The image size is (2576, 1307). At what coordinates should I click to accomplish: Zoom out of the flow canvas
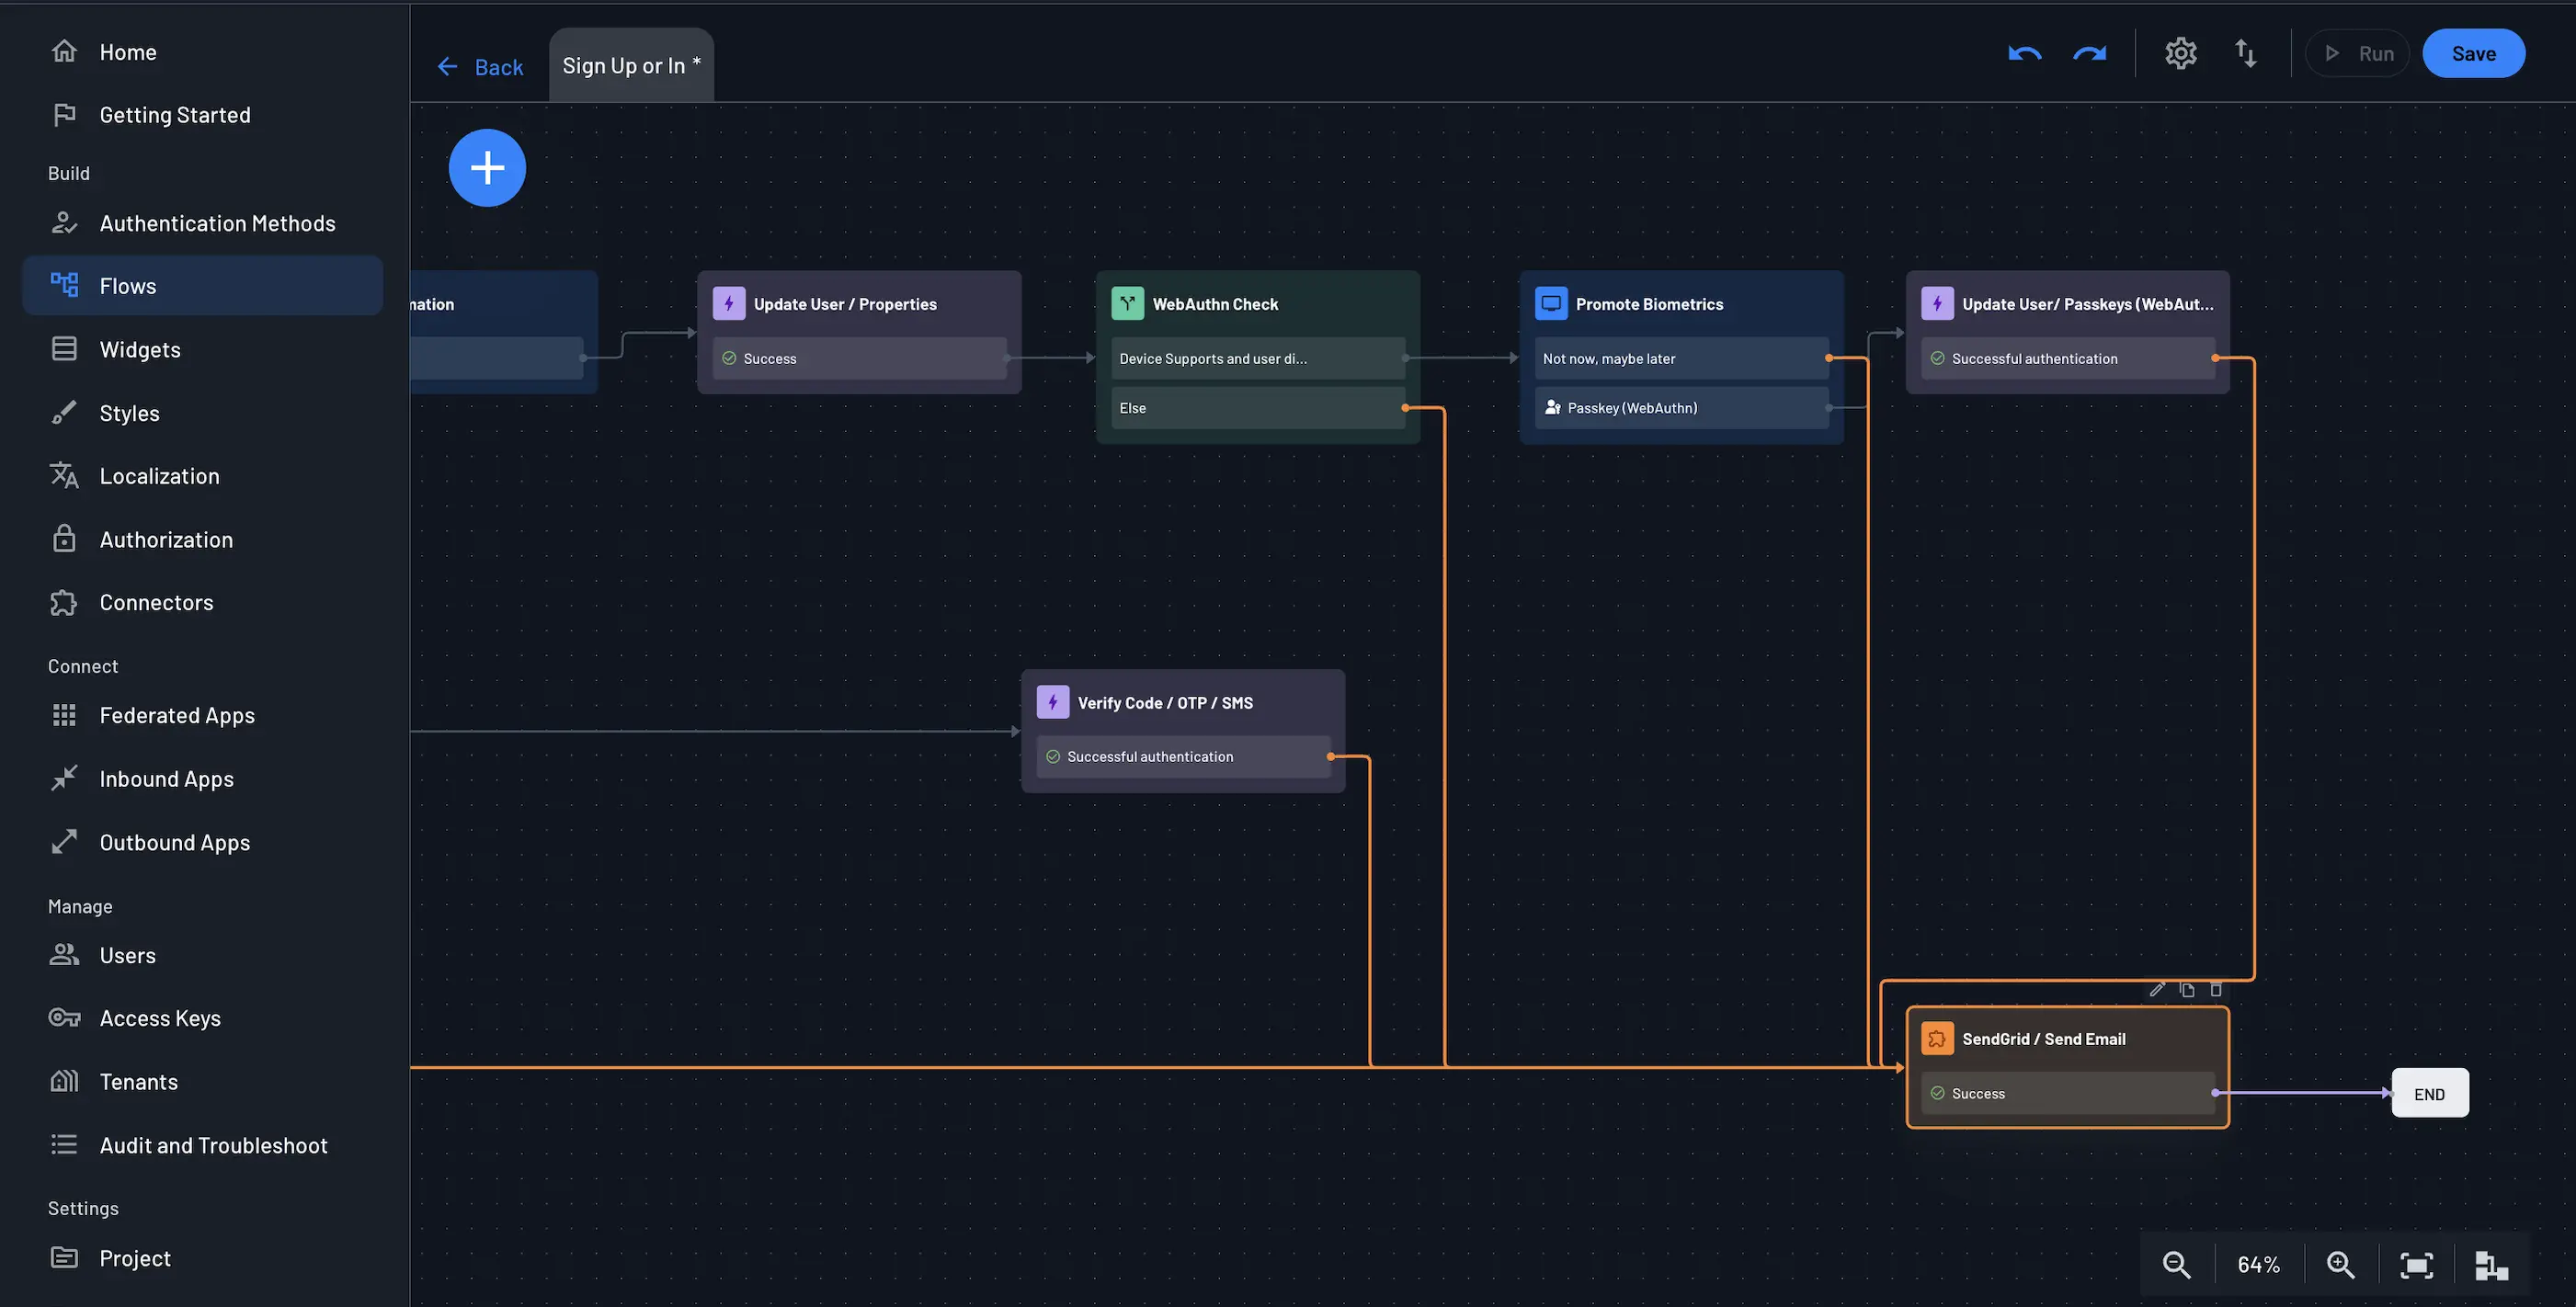tap(2176, 1265)
